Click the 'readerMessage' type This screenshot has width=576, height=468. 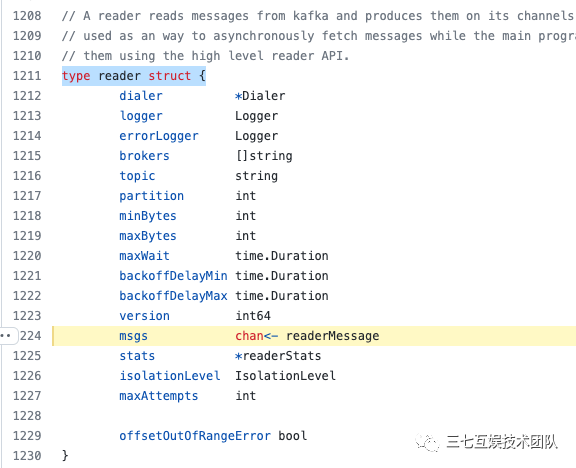tap(332, 336)
